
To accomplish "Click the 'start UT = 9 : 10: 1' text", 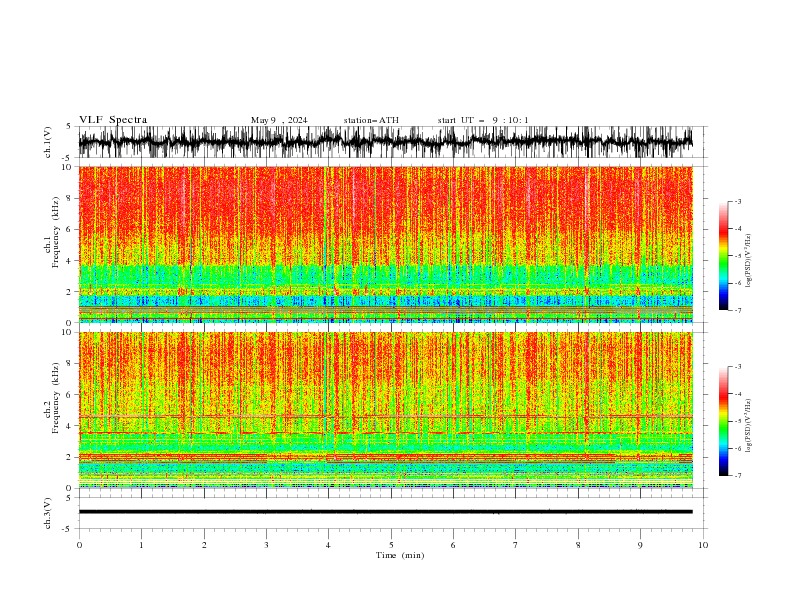I will [483, 120].
